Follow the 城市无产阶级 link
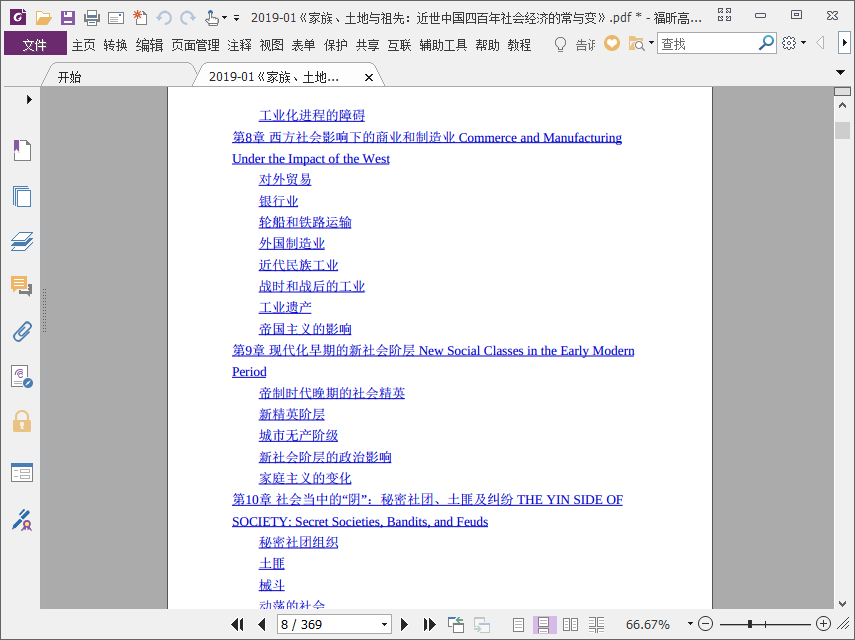Viewport: 855px width, 640px height. pyautogui.click(x=298, y=436)
